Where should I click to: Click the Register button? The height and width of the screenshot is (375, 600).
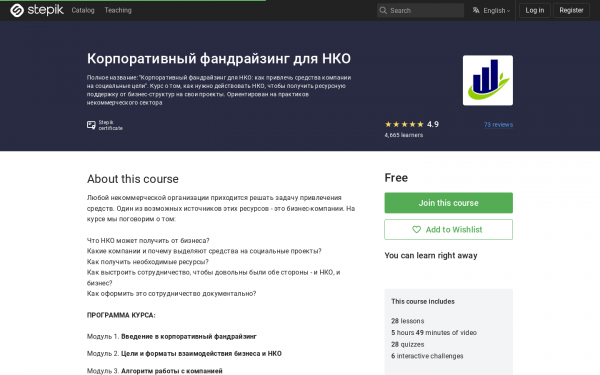[x=571, y=10]
